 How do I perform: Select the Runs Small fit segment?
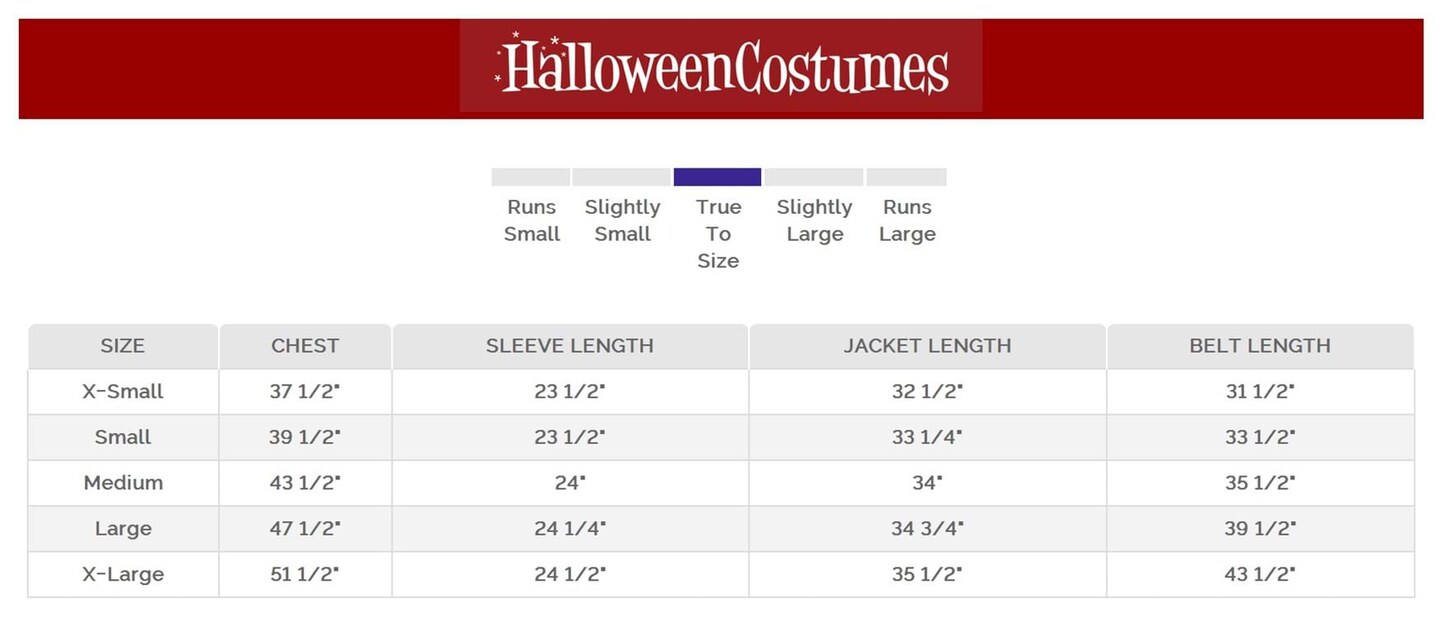click(x=530, y=177)
